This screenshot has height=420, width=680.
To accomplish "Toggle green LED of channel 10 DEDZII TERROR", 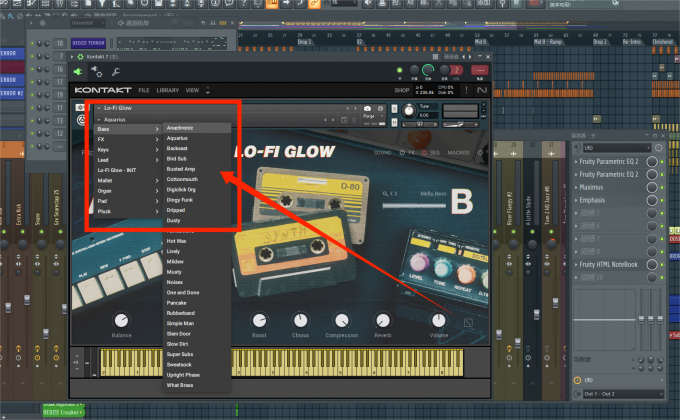I will tap(32, 43).
